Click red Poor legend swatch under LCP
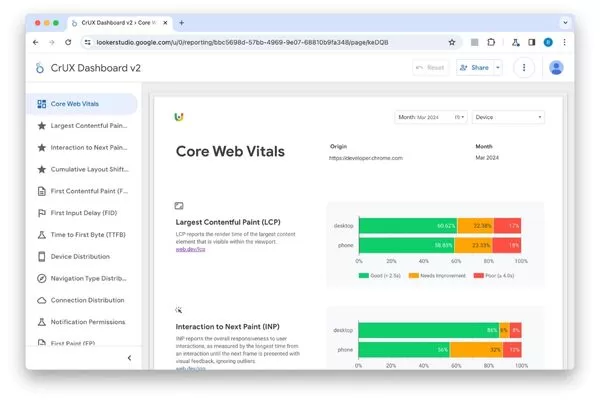The width and height of the screenshot is (600, 400). pos(478,276)
